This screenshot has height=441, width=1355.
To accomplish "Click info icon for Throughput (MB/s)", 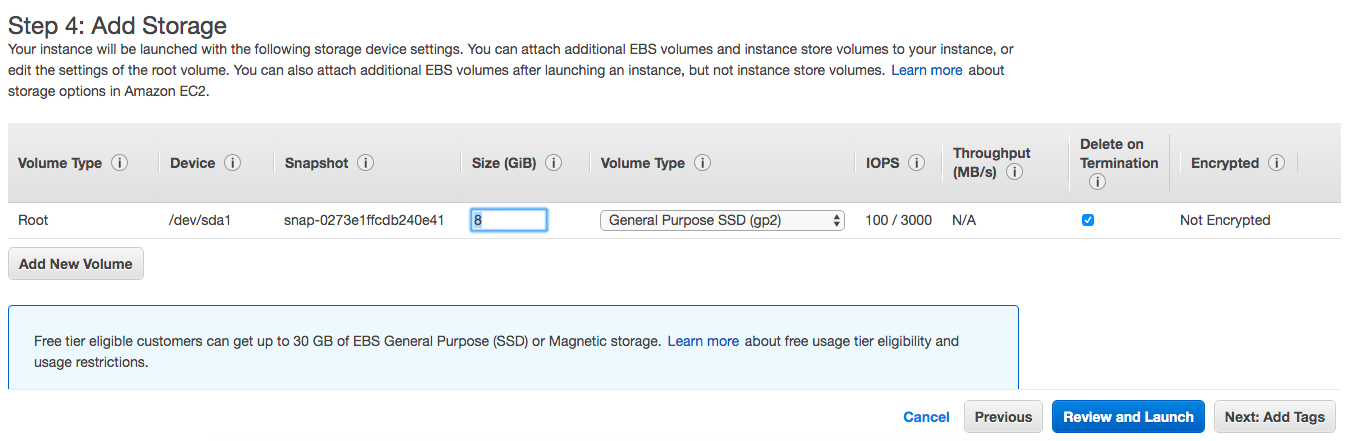I will (x=1014, y=172).
